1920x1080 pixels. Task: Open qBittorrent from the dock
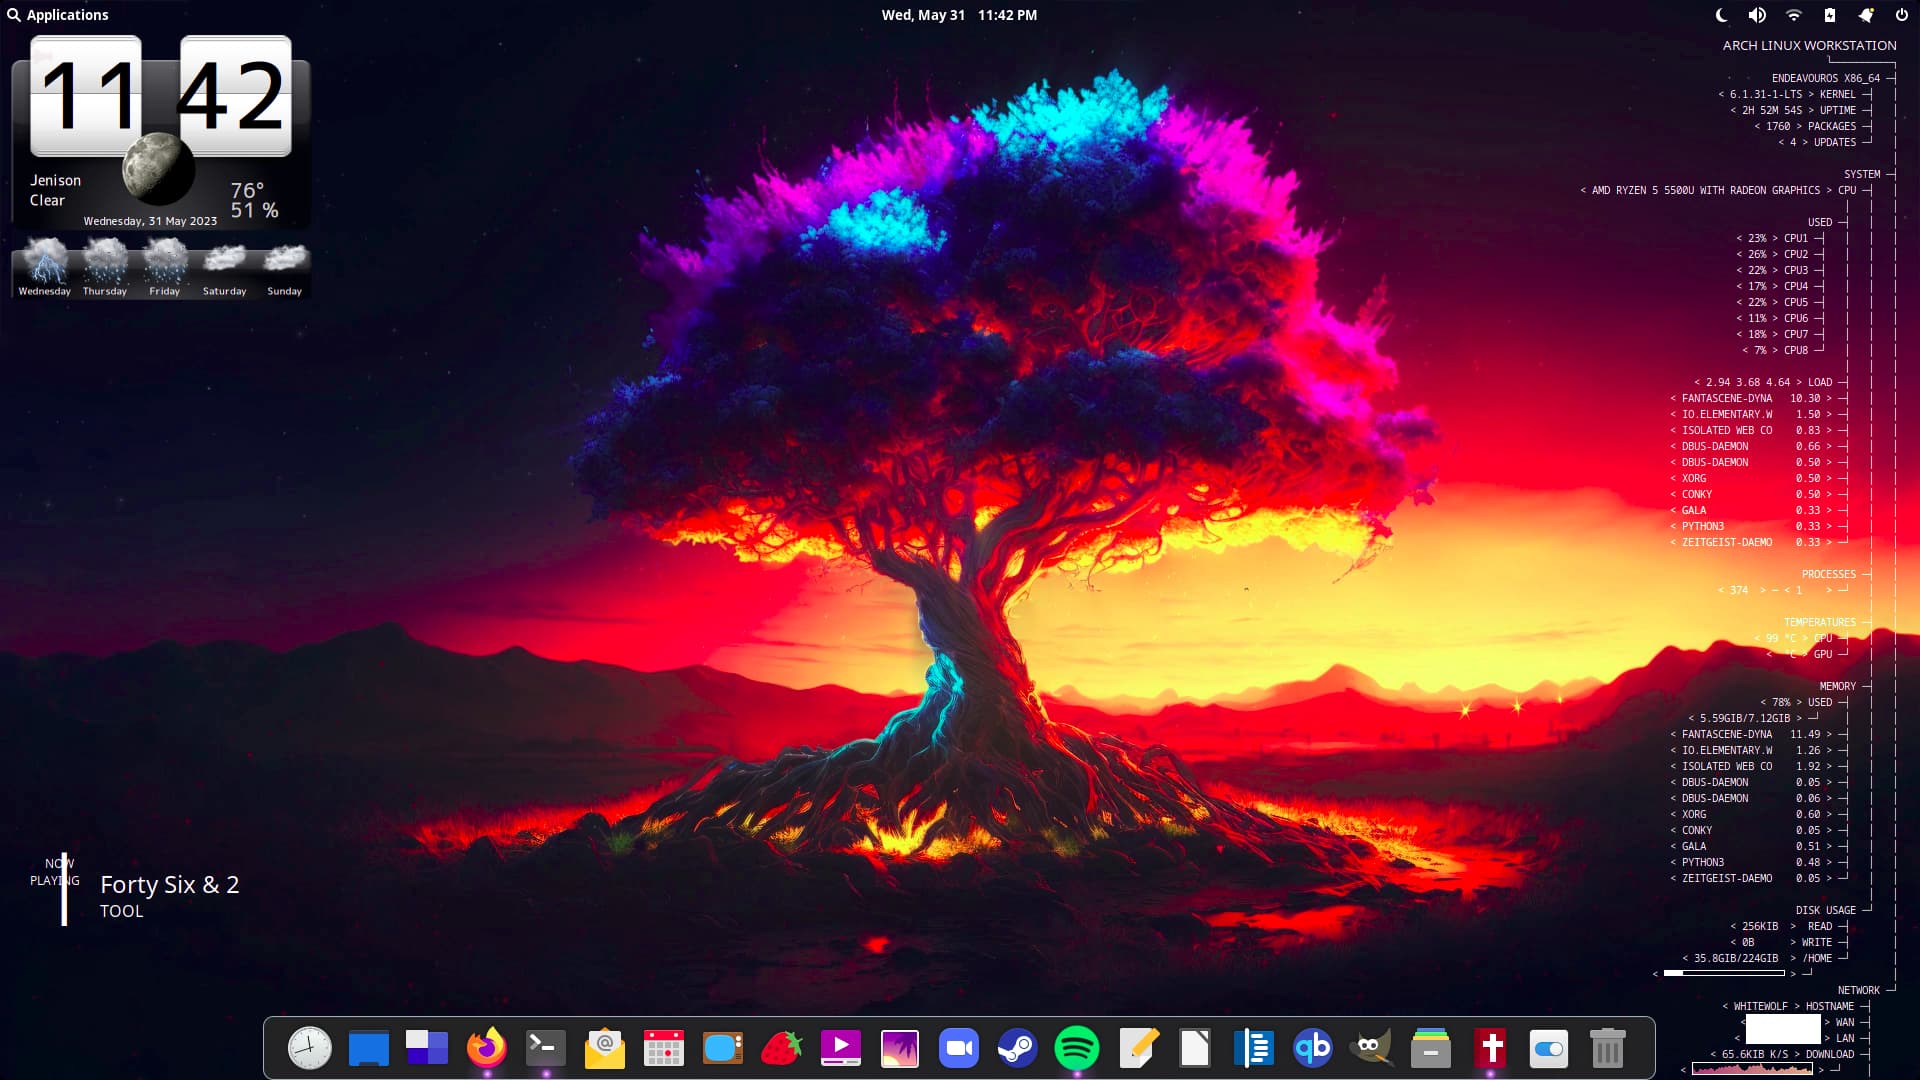coord(1313,1048)
